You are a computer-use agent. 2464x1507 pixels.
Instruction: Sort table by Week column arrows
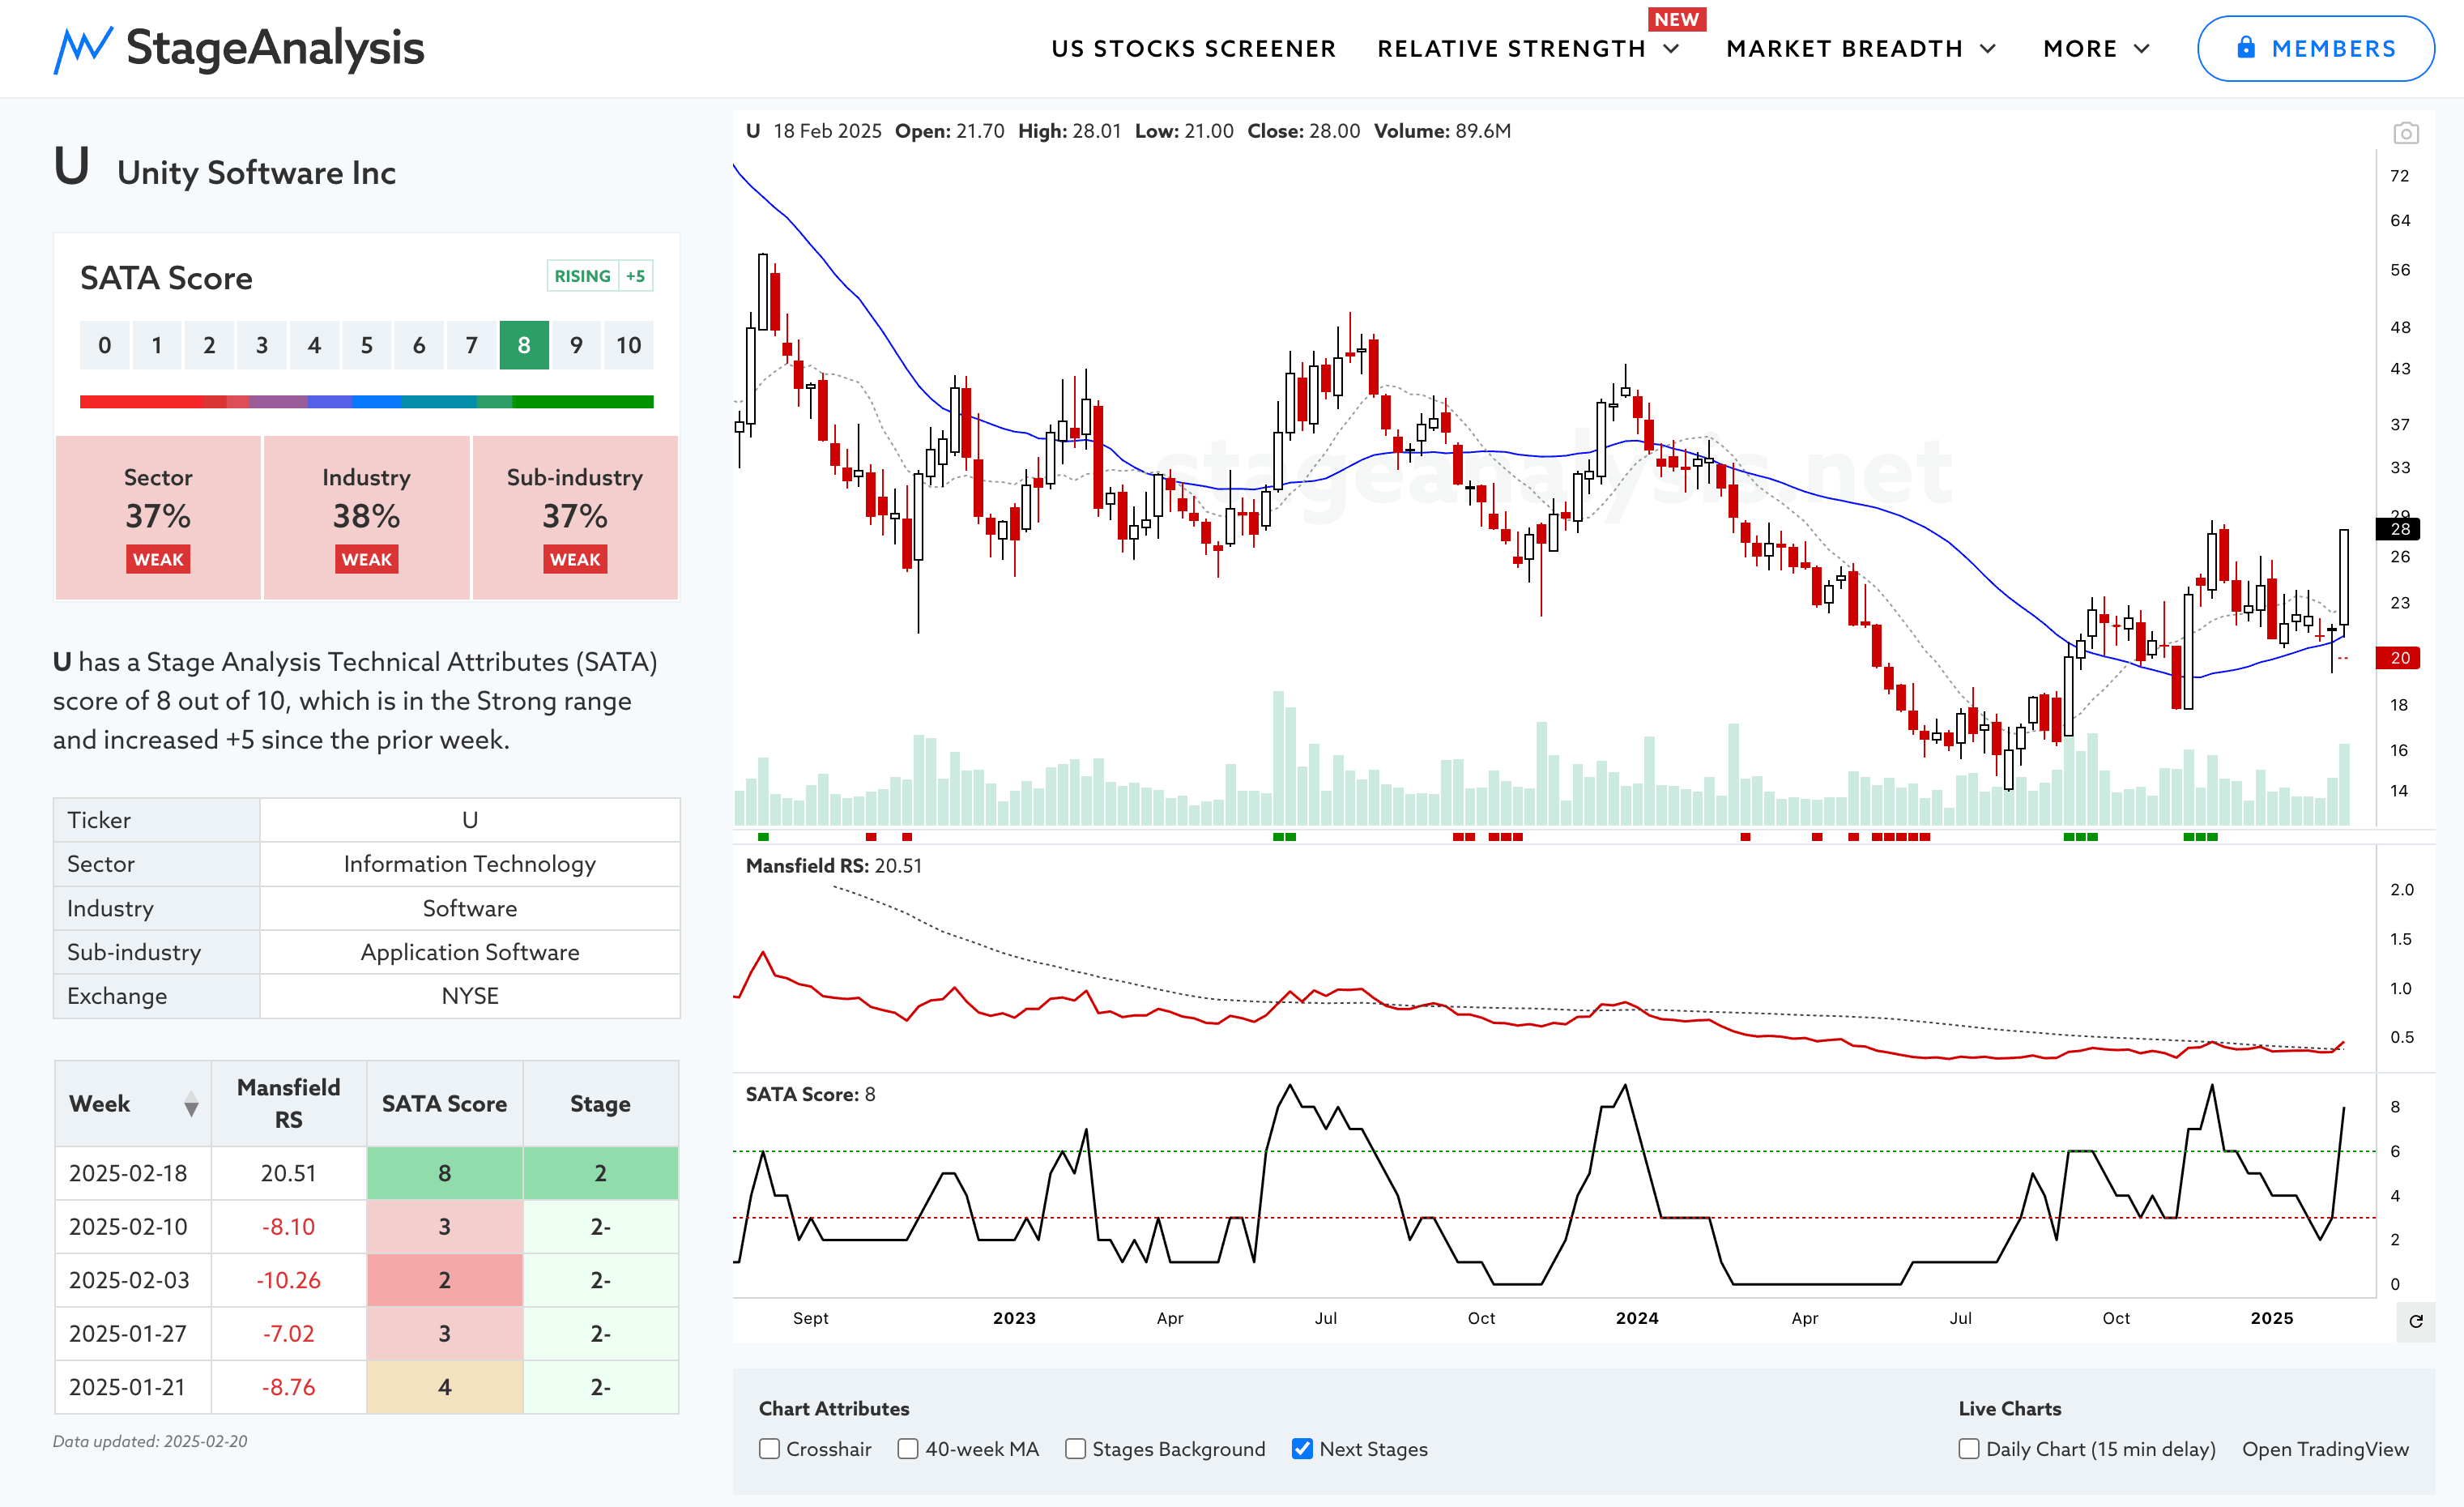[191, 1105]
